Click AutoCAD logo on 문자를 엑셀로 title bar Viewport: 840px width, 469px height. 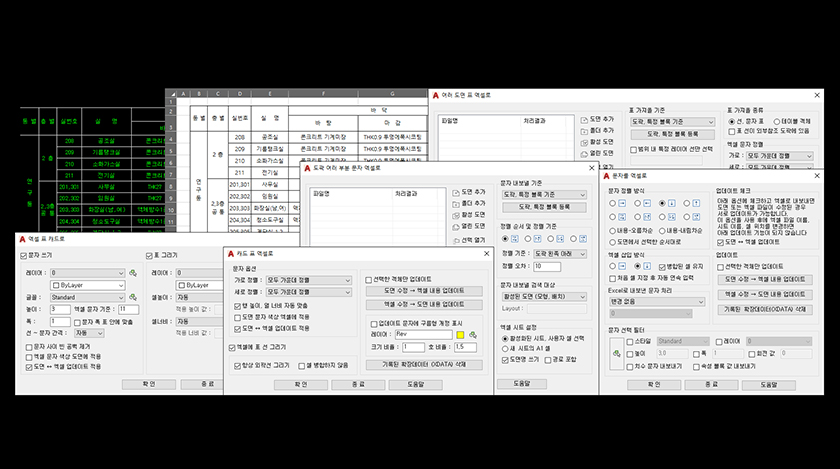(606, 176)
